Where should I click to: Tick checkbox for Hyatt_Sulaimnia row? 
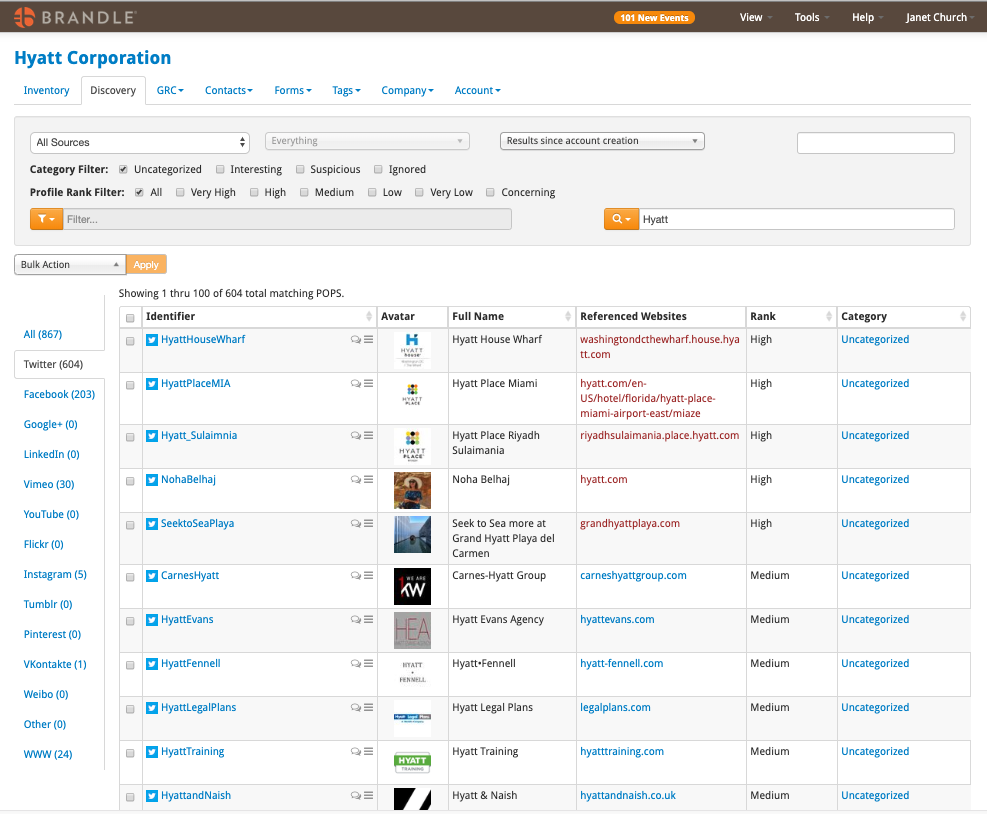(130, 437)
